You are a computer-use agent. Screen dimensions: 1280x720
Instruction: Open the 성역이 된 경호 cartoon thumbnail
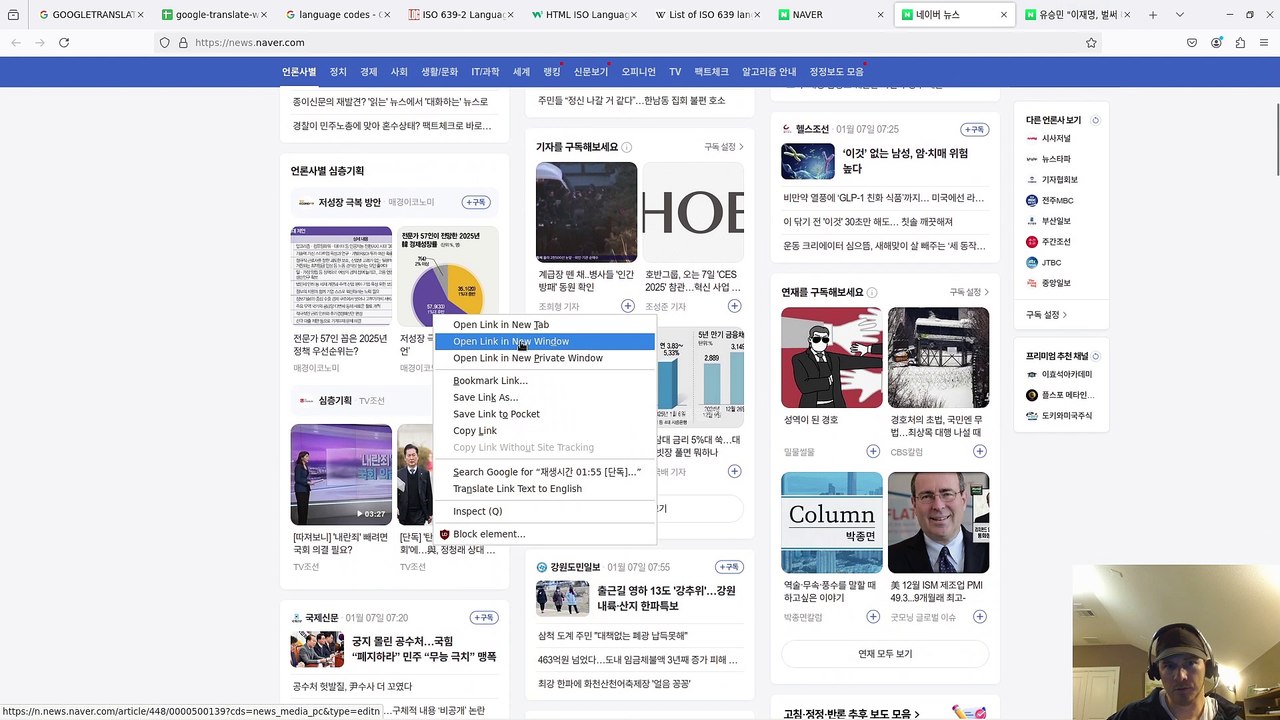point(832,357)
